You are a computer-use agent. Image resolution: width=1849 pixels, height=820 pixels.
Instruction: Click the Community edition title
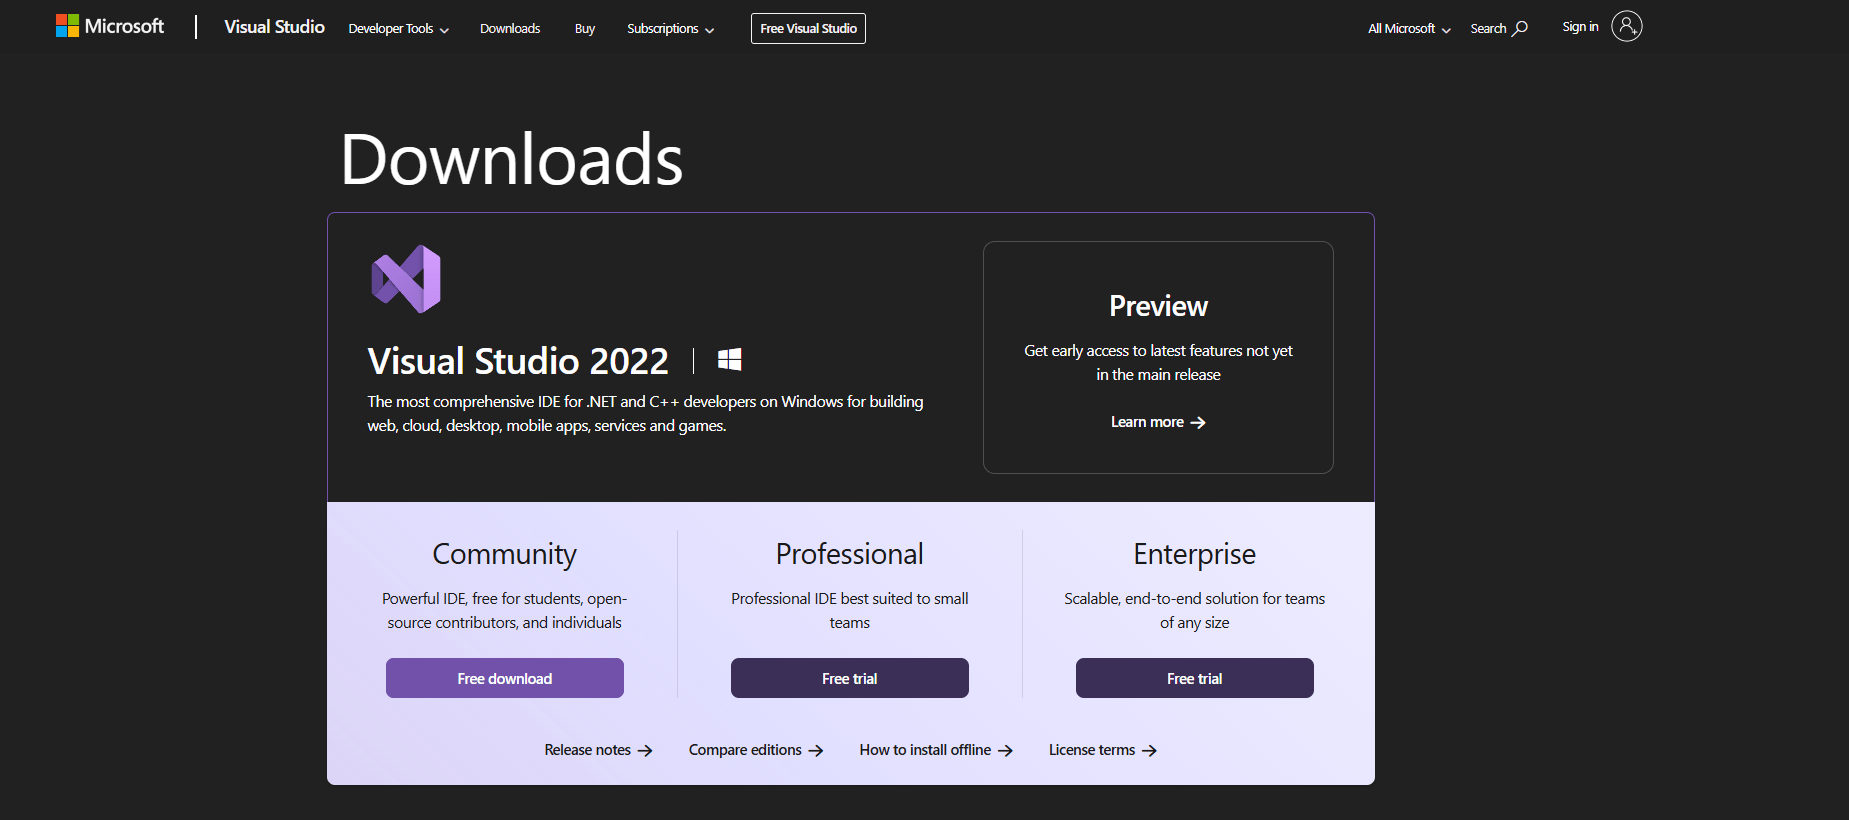(x=504, y=554)
